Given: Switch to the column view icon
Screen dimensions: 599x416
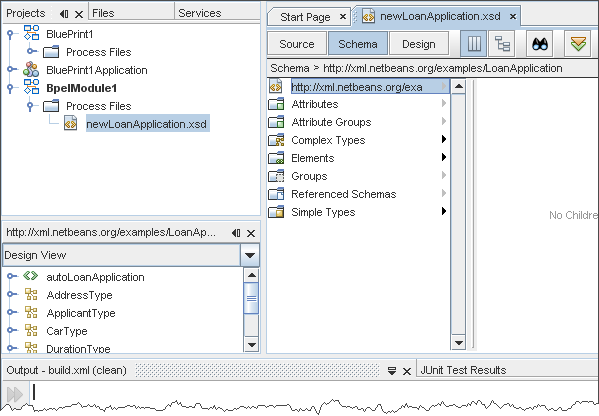Looking at the screenshot, I should tap(474, 44).
